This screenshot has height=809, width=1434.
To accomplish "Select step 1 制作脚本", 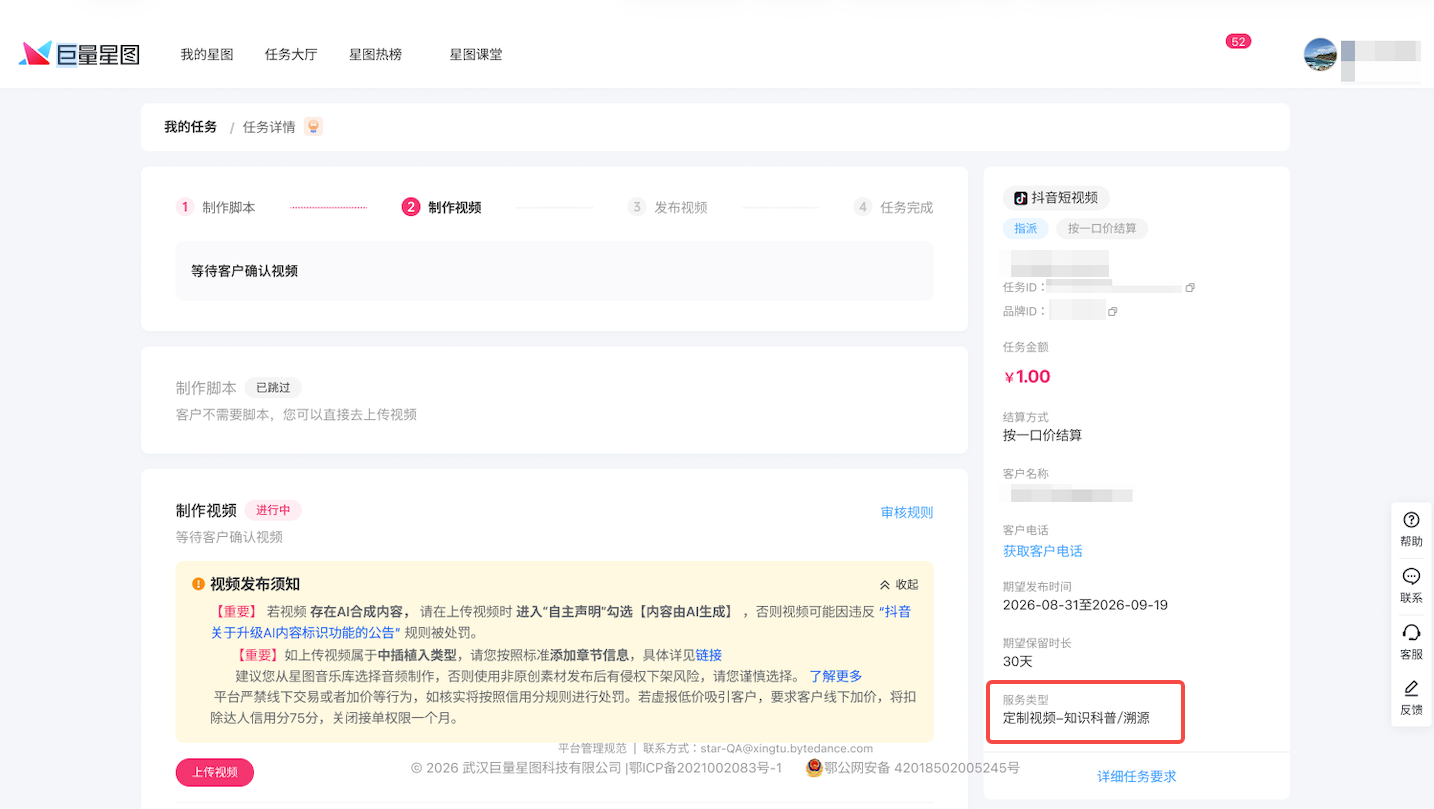I will pyautogui.click(x=216, y=207).
